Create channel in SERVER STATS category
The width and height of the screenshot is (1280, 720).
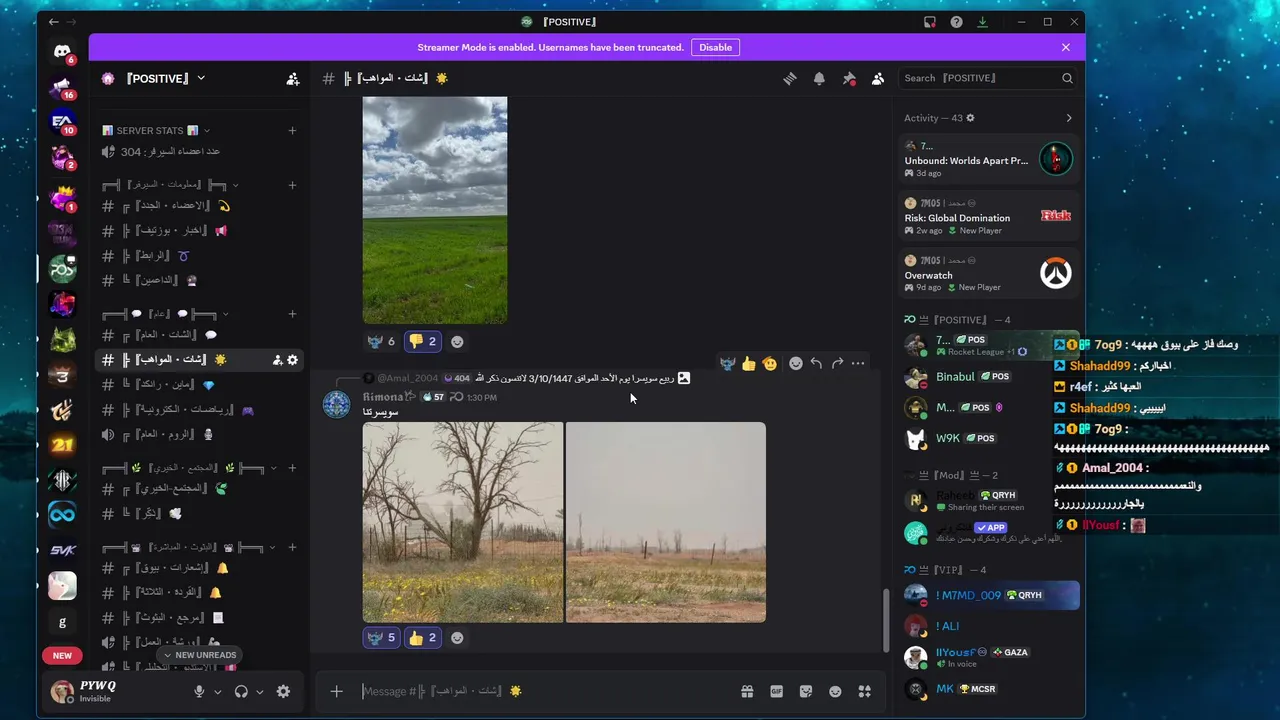pyautogui.click(x=292, y=130)
